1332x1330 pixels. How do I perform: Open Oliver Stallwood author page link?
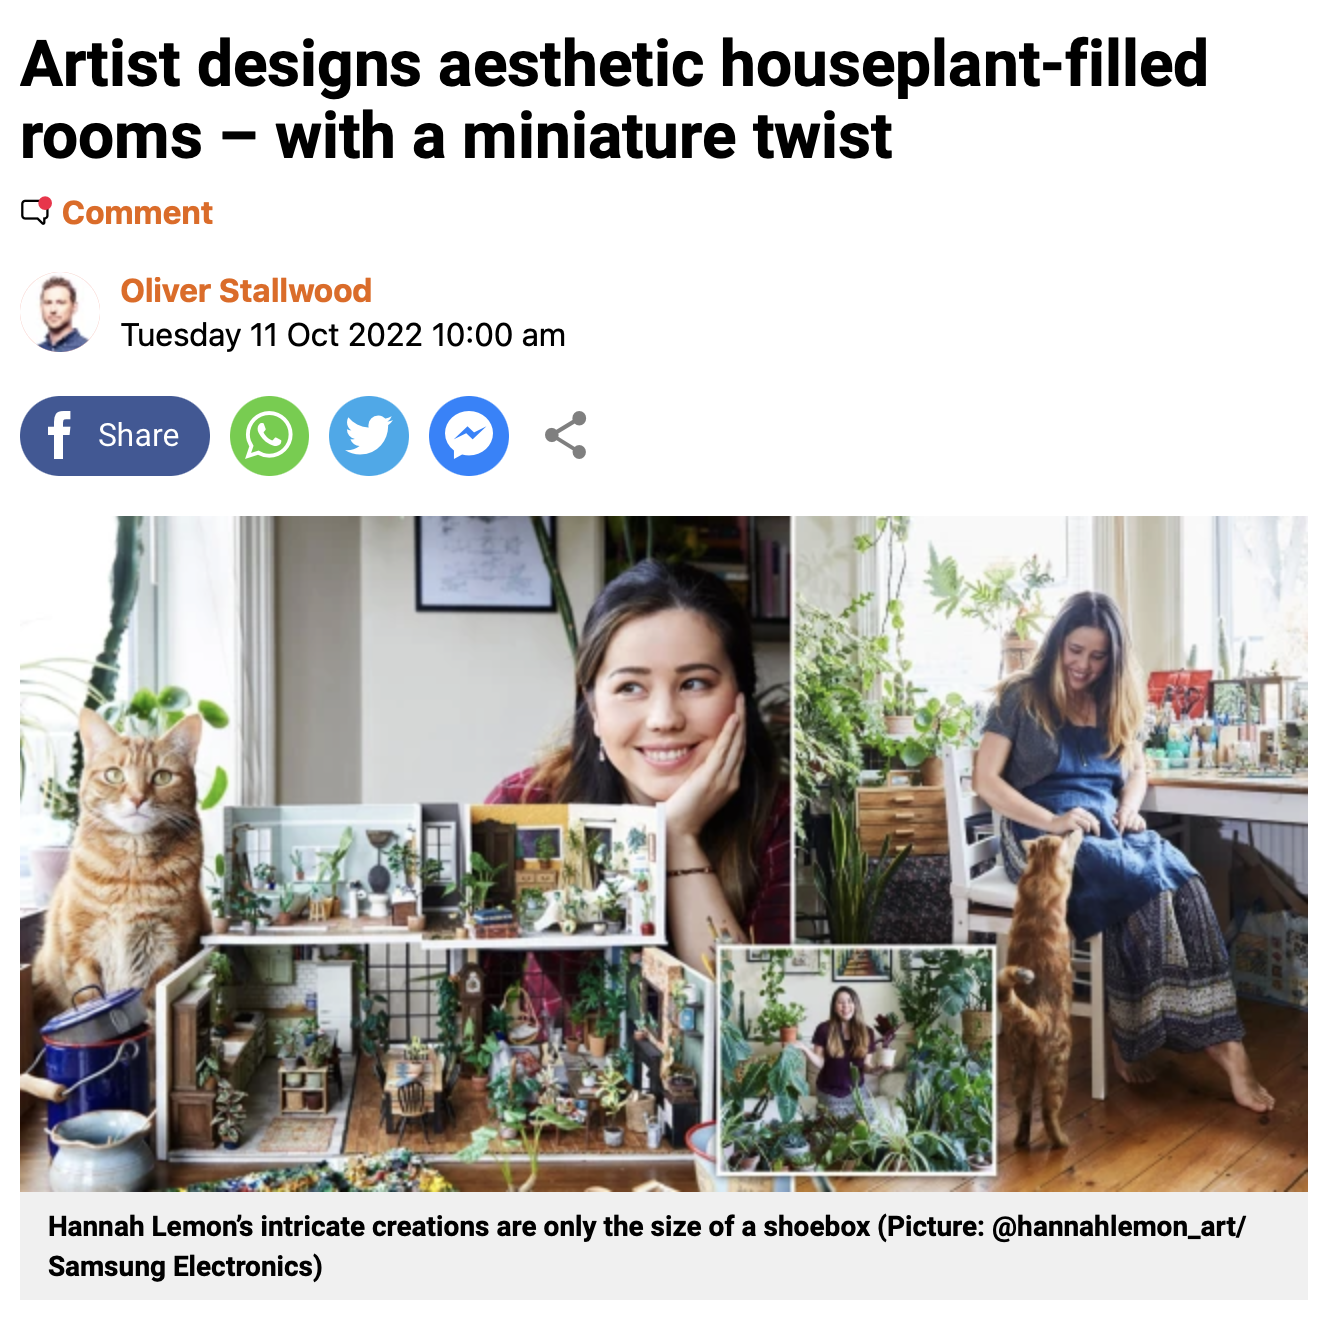point(246,290)
